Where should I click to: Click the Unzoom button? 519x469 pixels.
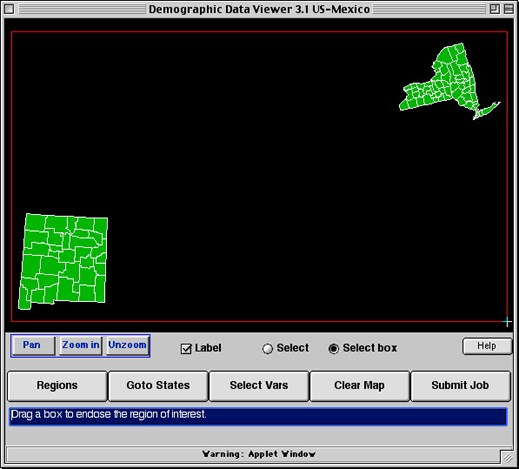click(x=128, y=345)
